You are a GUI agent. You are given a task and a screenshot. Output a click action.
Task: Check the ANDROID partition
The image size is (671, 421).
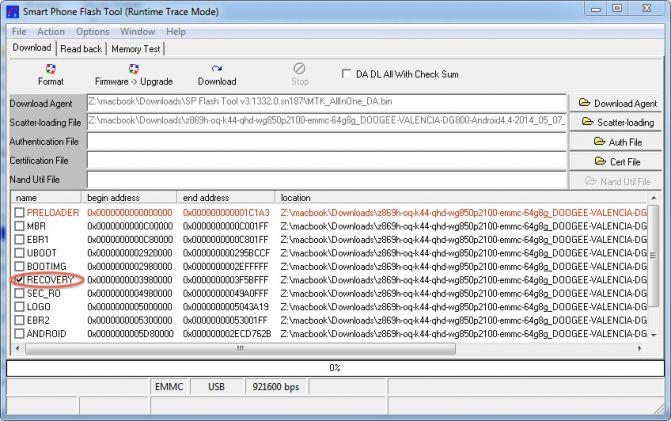point(19,334)
